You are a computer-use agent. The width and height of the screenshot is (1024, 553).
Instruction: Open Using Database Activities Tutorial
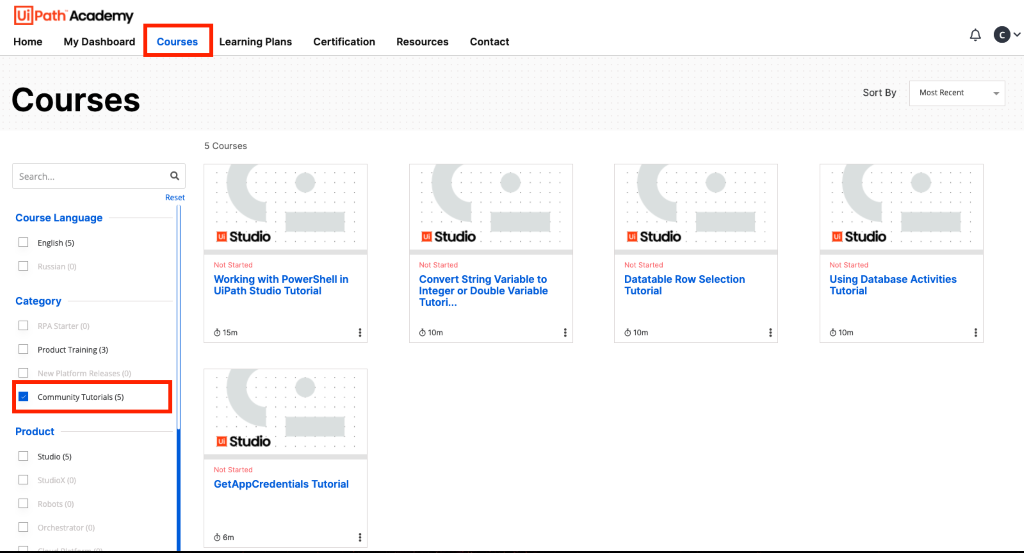coord(893,285)
